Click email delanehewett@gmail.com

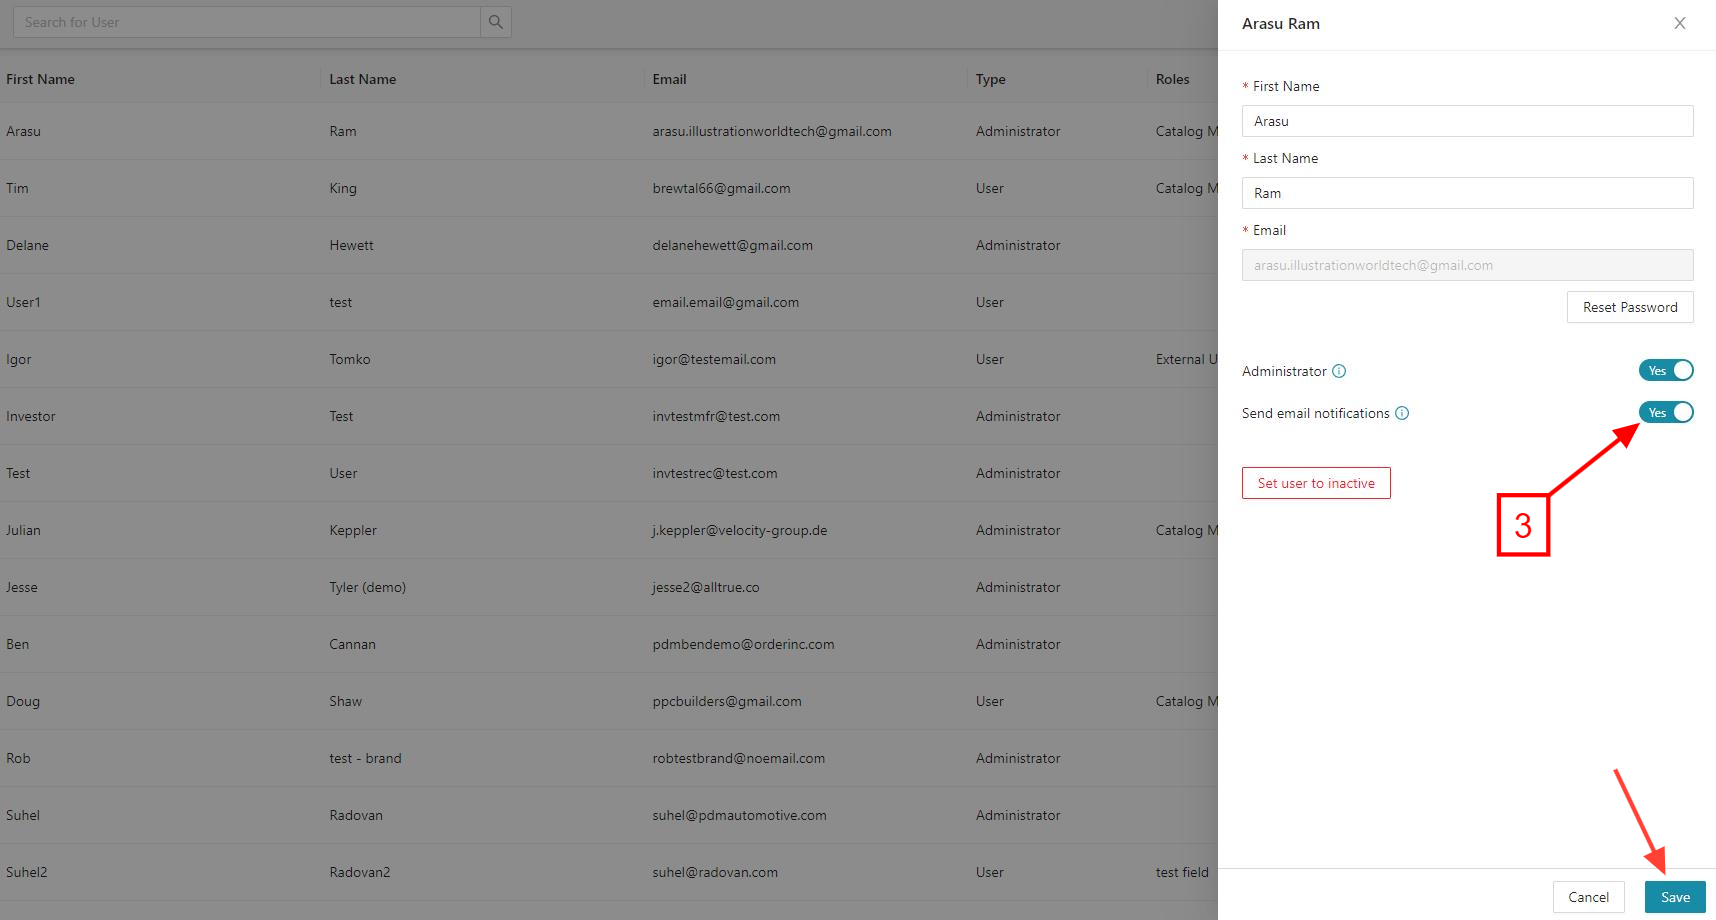coord(732,245)
